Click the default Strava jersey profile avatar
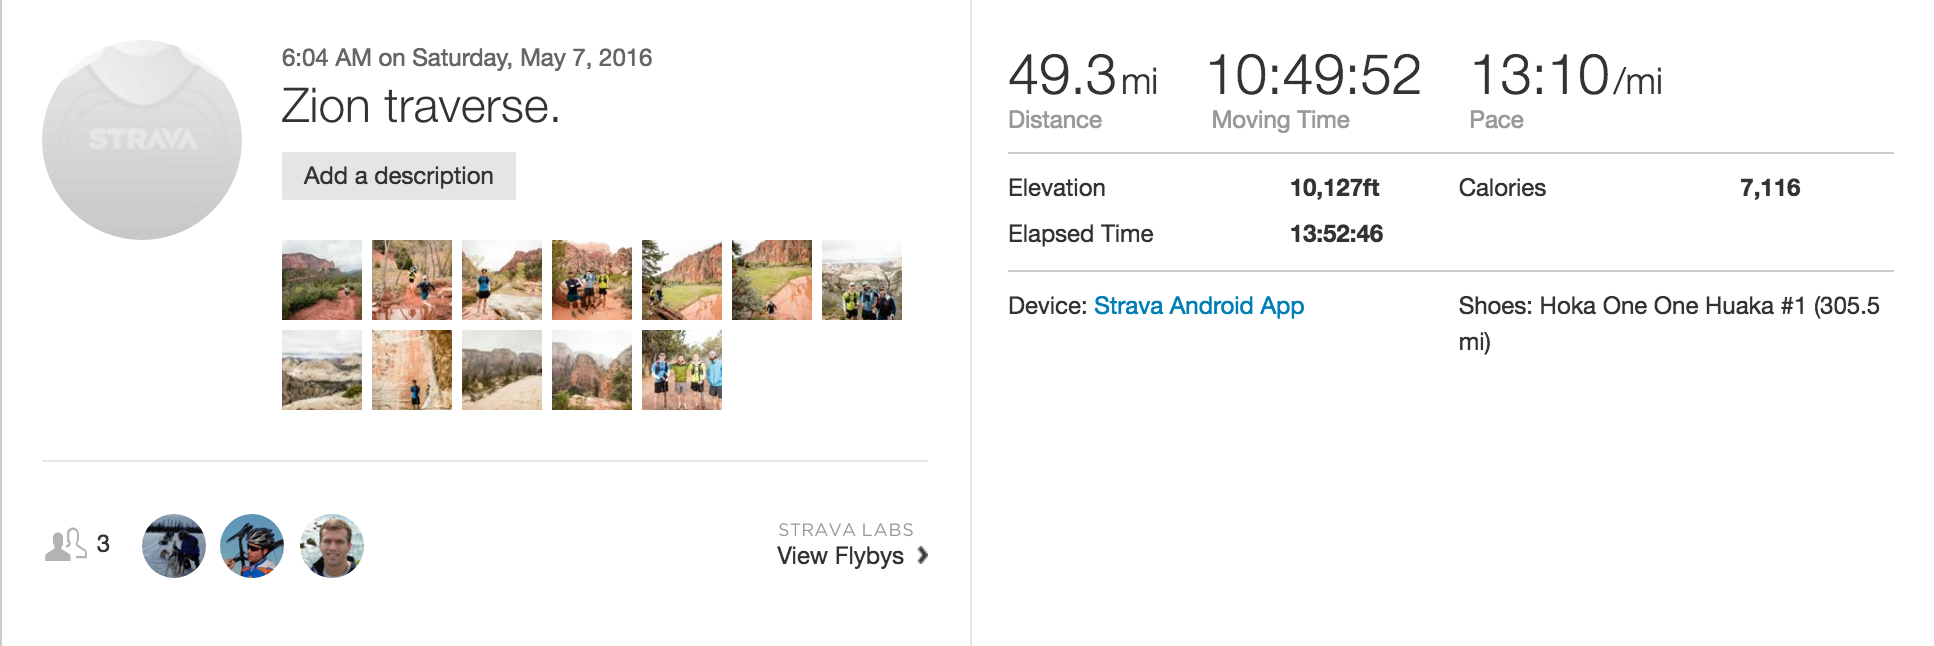Viewport: 1934px width, 646px height. click(142, 140)
